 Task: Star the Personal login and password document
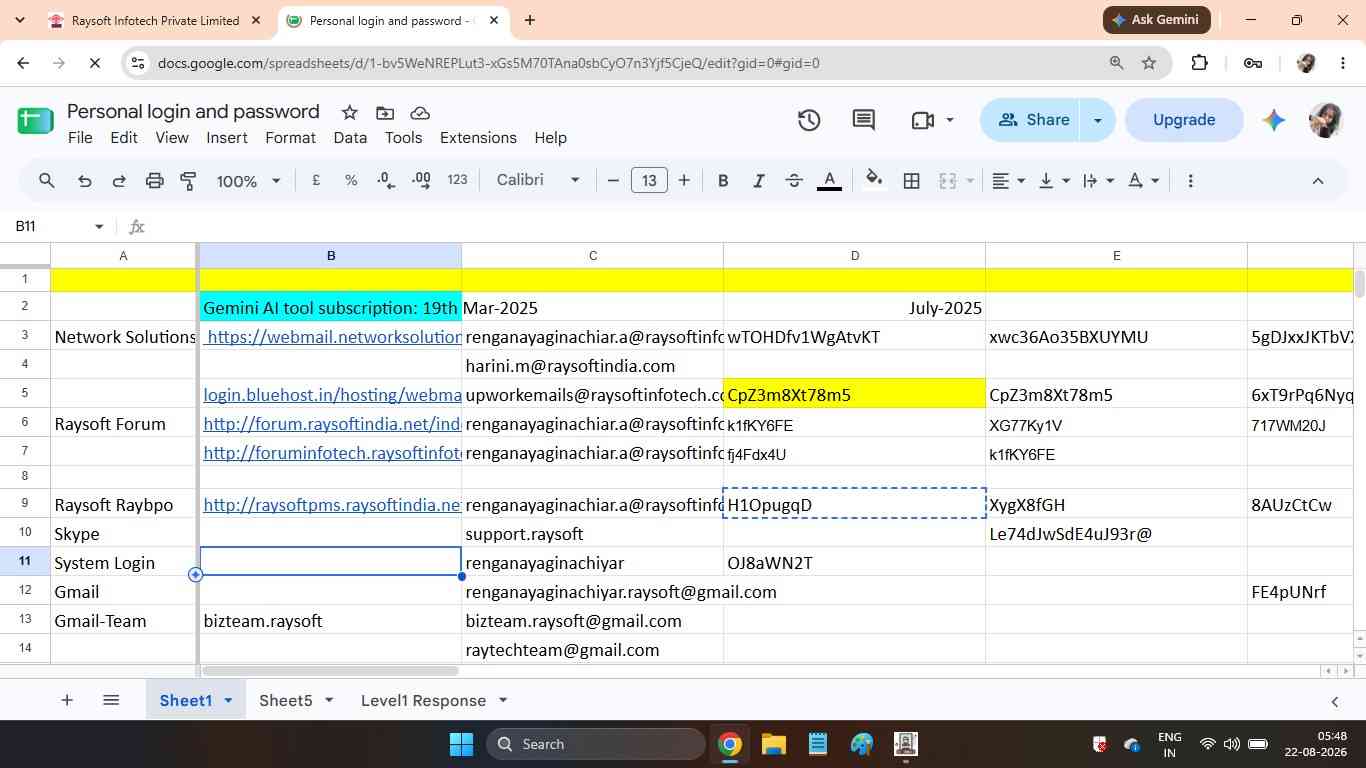coord(349,112)
